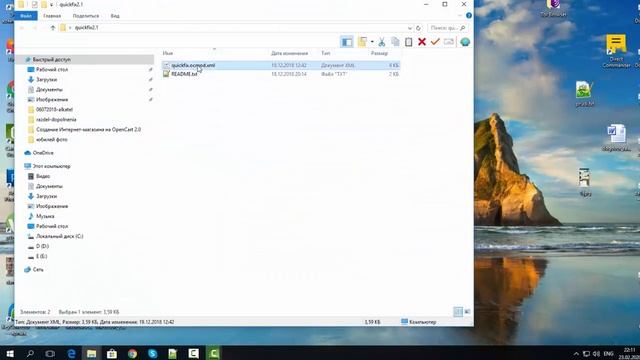Open Microsoft Store from taskbar
The image size is (640, 360).
pyautogui.click(x=112, y=353)
